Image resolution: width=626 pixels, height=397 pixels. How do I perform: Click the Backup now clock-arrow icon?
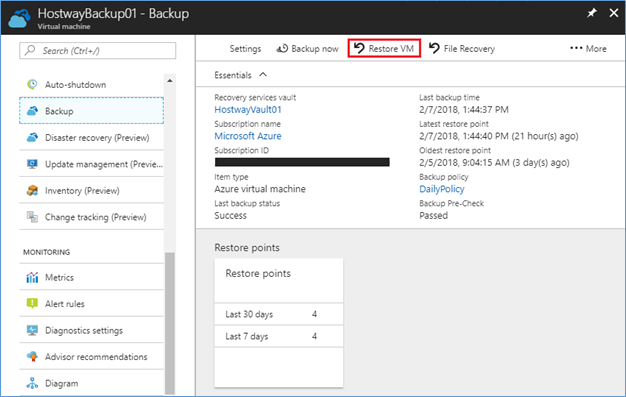click(x=282, y=48)
